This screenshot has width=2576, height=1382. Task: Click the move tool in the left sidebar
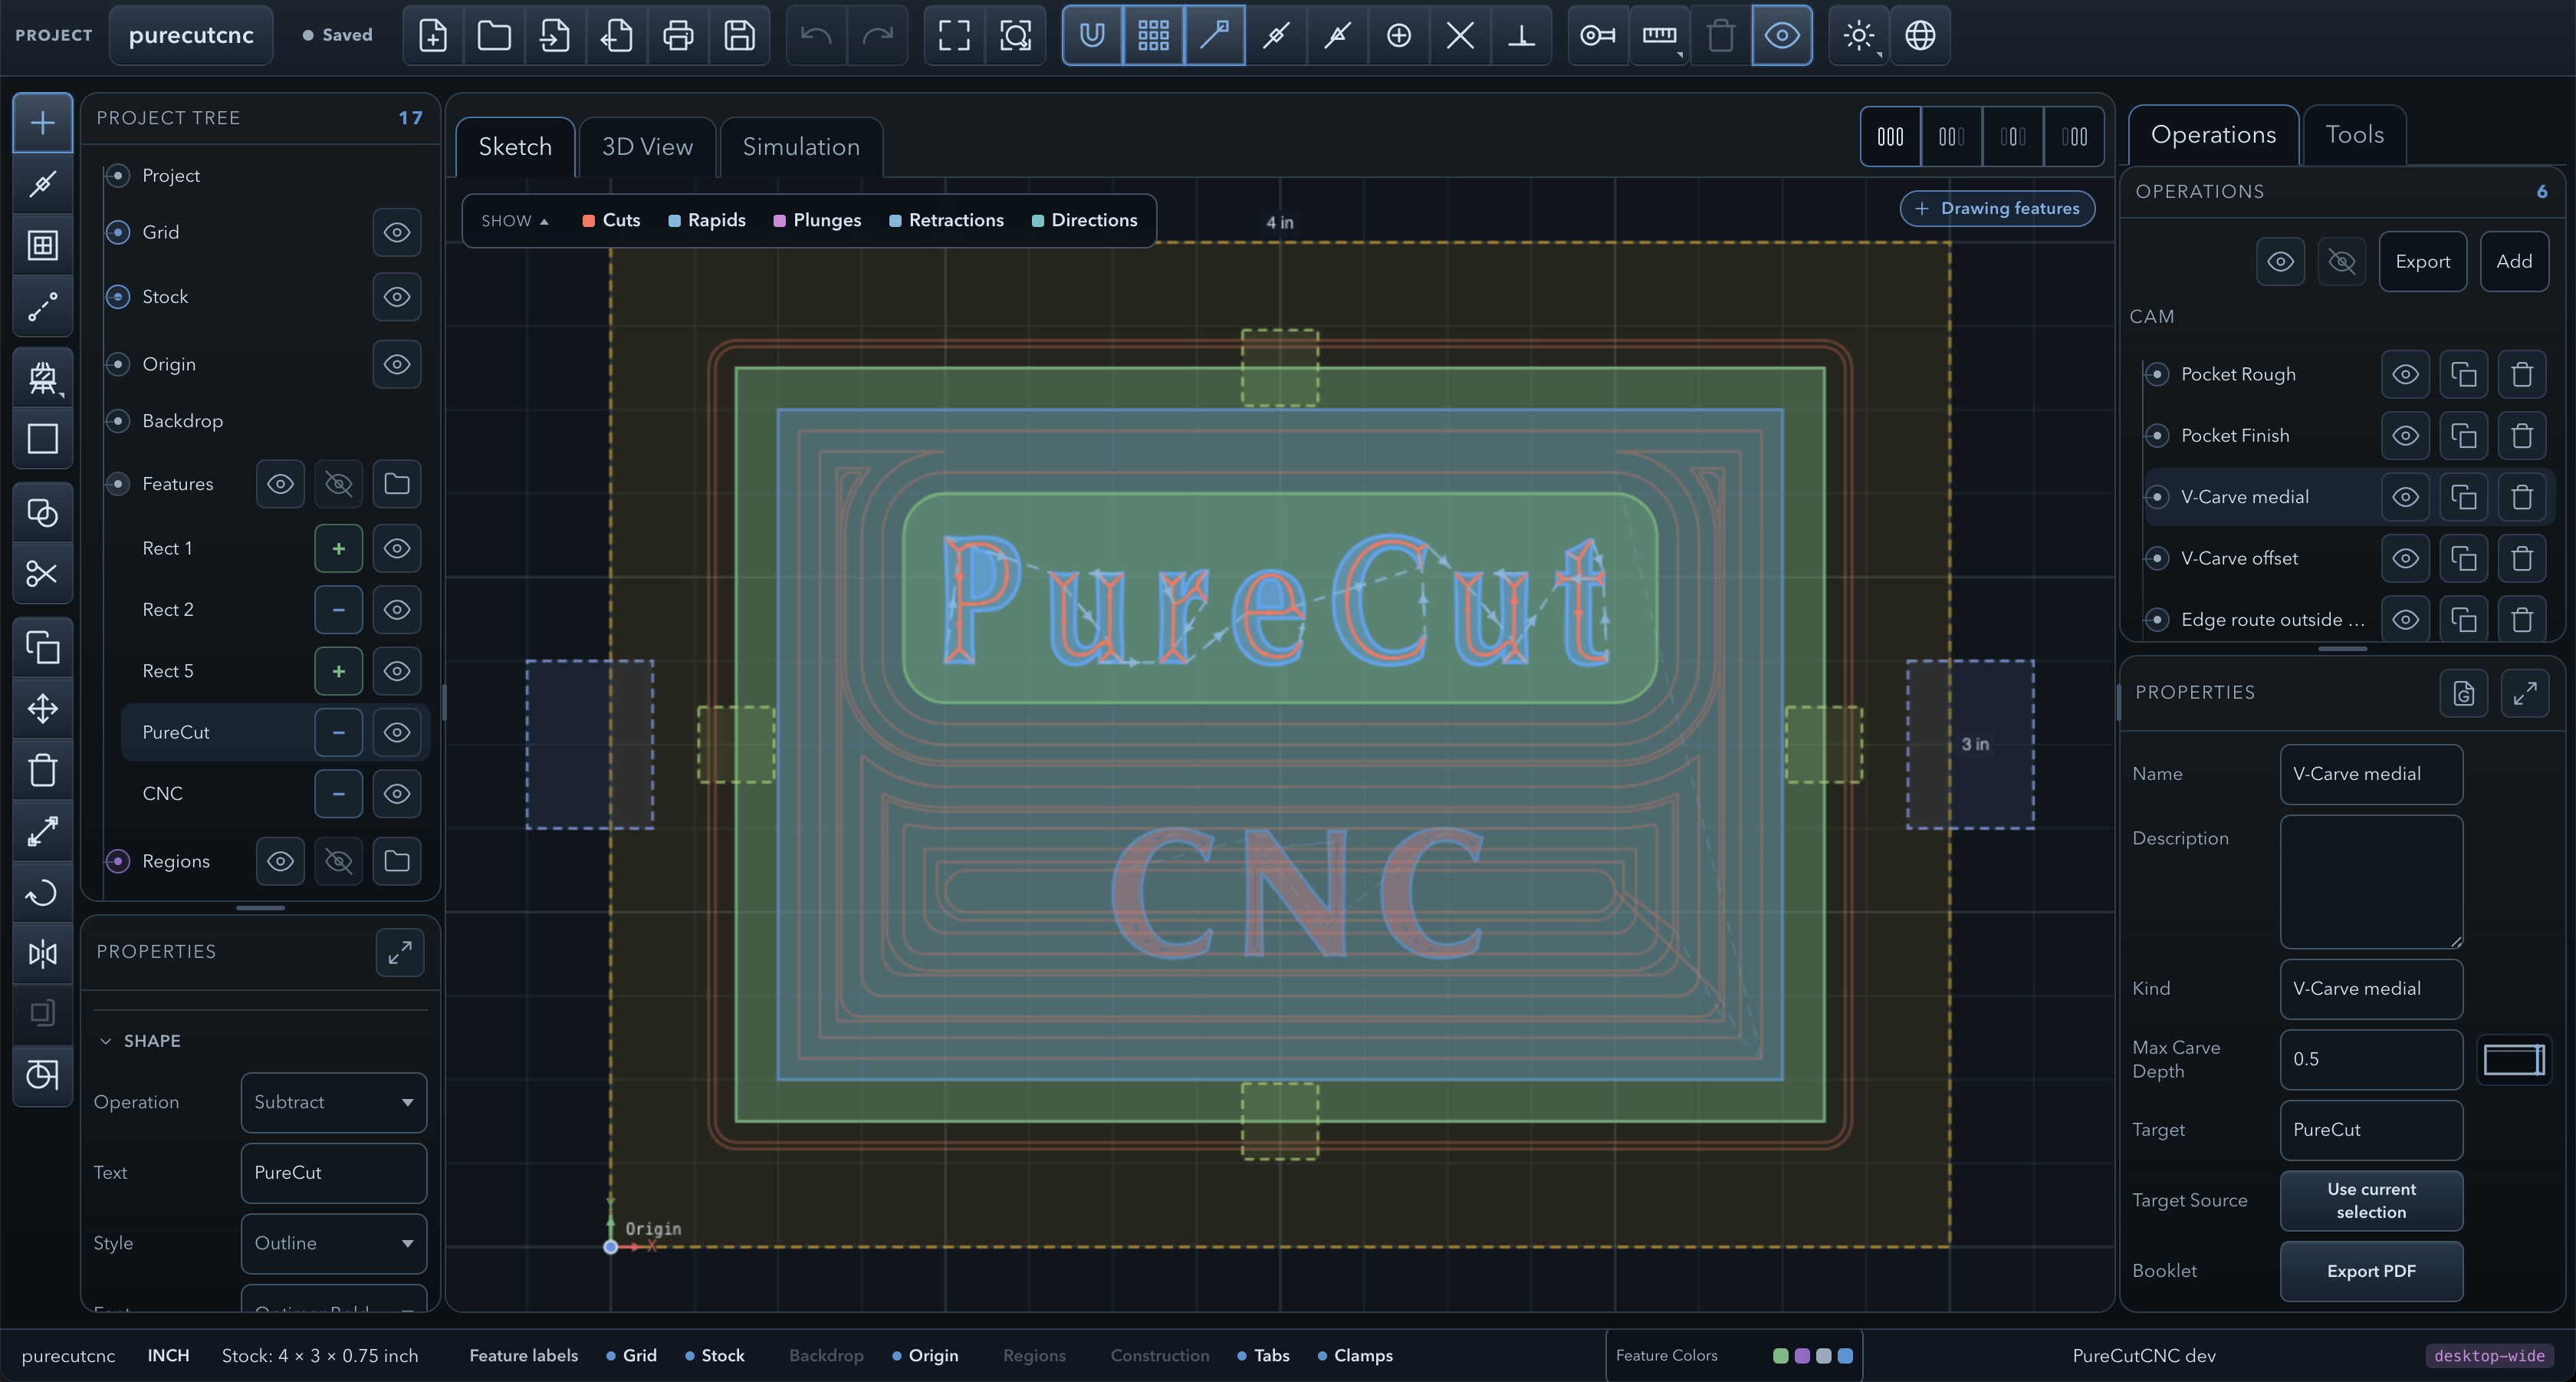tap(42, 709)
